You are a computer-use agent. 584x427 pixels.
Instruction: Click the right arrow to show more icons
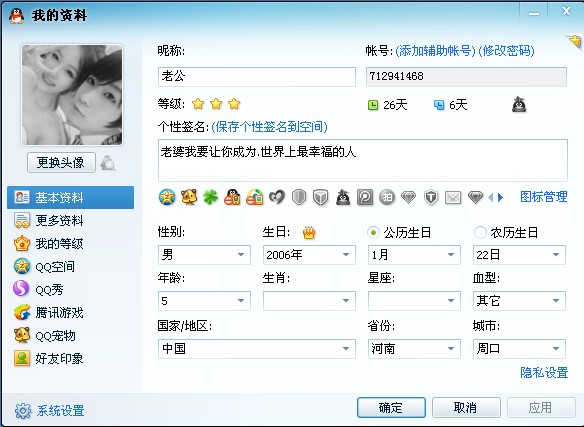pyautogui.click(x=501, y=197)
